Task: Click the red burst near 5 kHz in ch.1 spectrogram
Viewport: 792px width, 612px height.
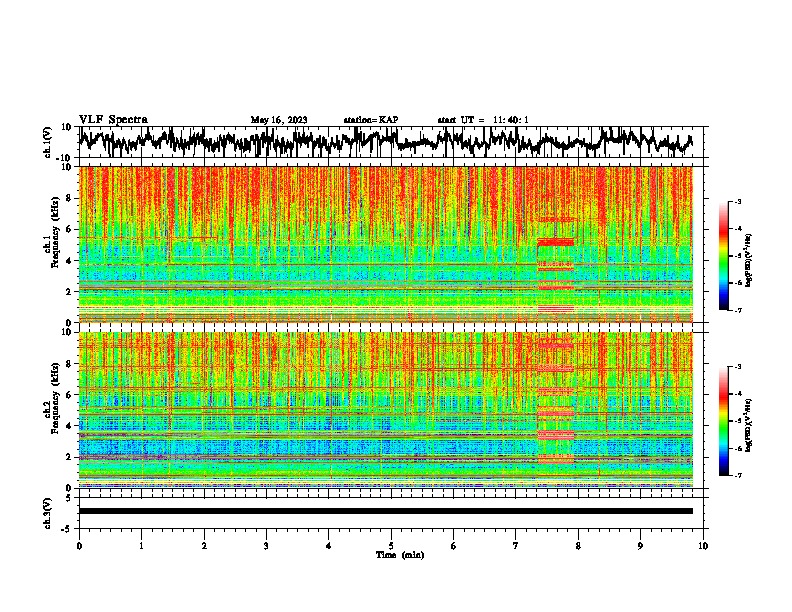Action: click(x=556, y=242)
